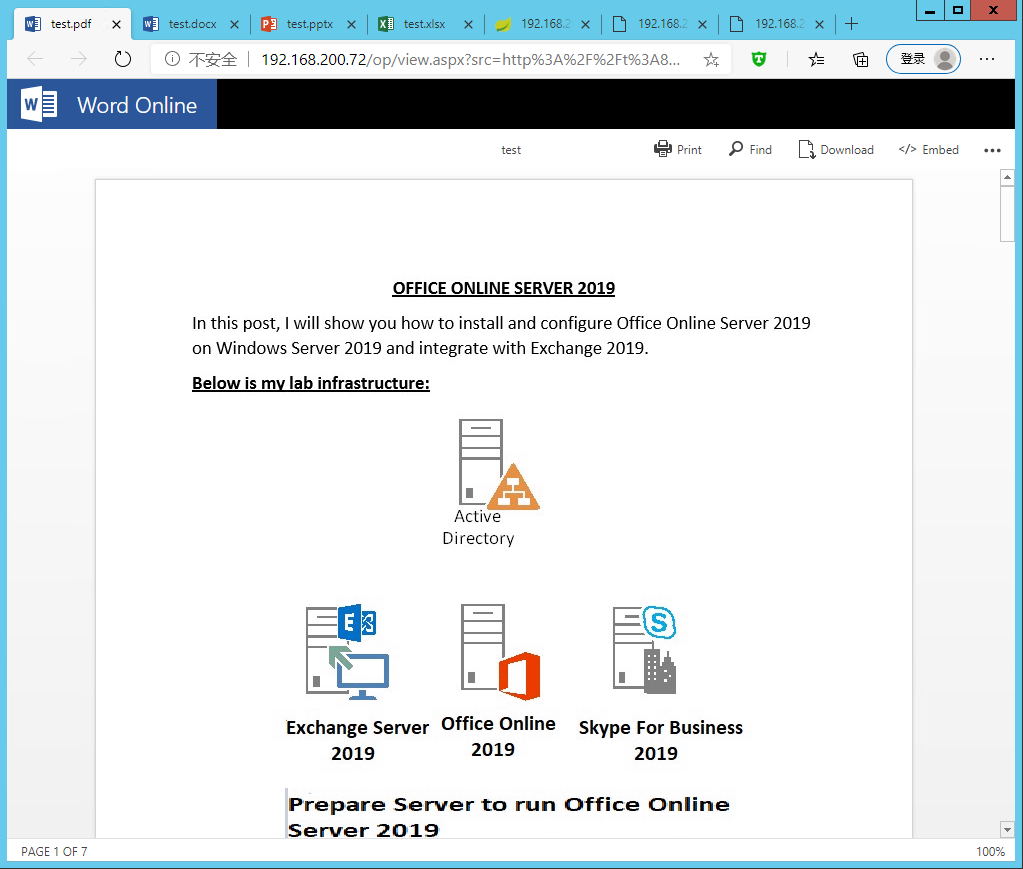Click the profile sign-in button
This screenshot has height=869, width=1023.
922,59
